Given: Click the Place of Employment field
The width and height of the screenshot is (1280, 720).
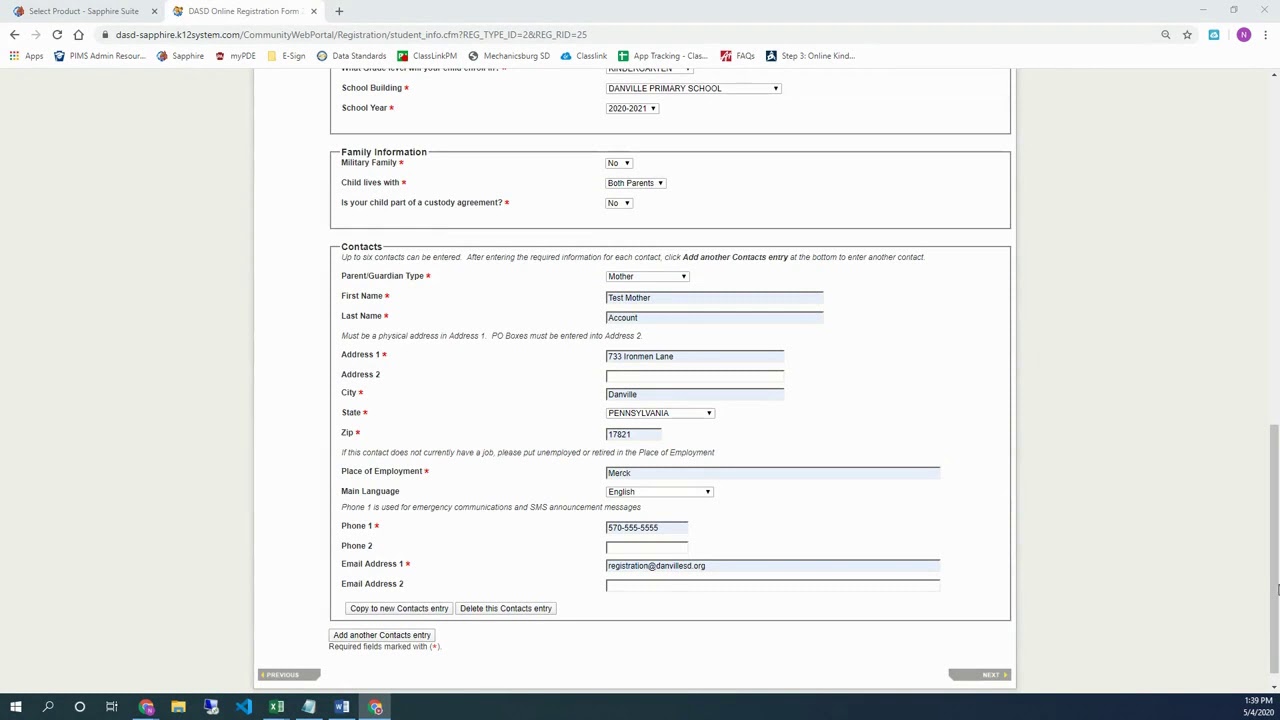Looking at the screenshot, I should [773, 472].
